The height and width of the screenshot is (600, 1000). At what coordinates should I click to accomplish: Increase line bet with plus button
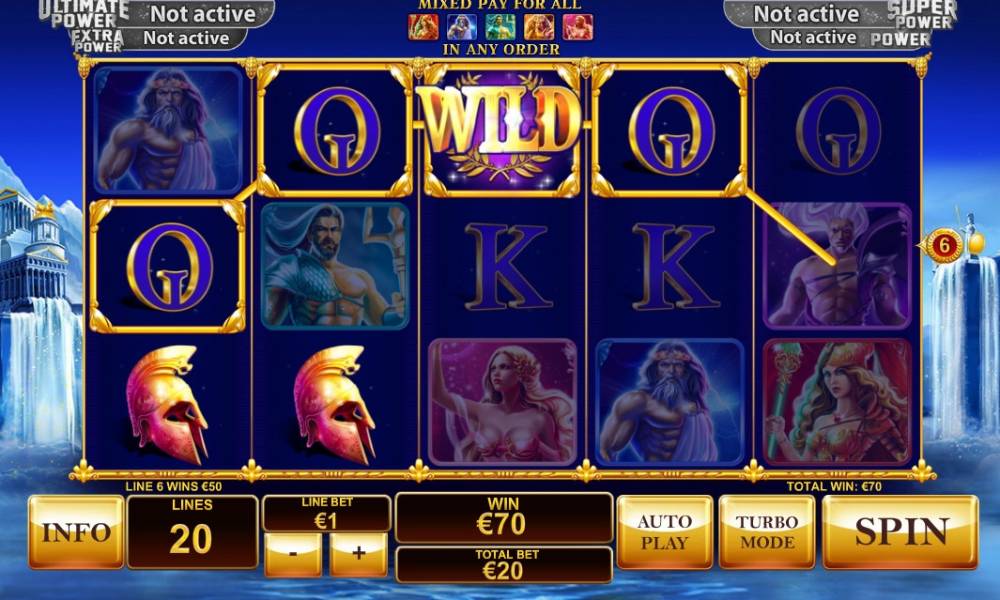coord(358,554)
